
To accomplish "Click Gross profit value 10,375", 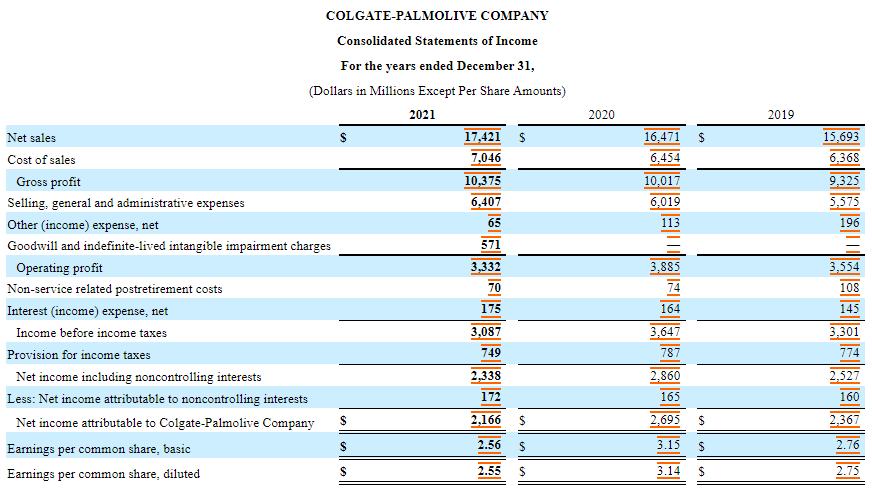I will [482, 181].
